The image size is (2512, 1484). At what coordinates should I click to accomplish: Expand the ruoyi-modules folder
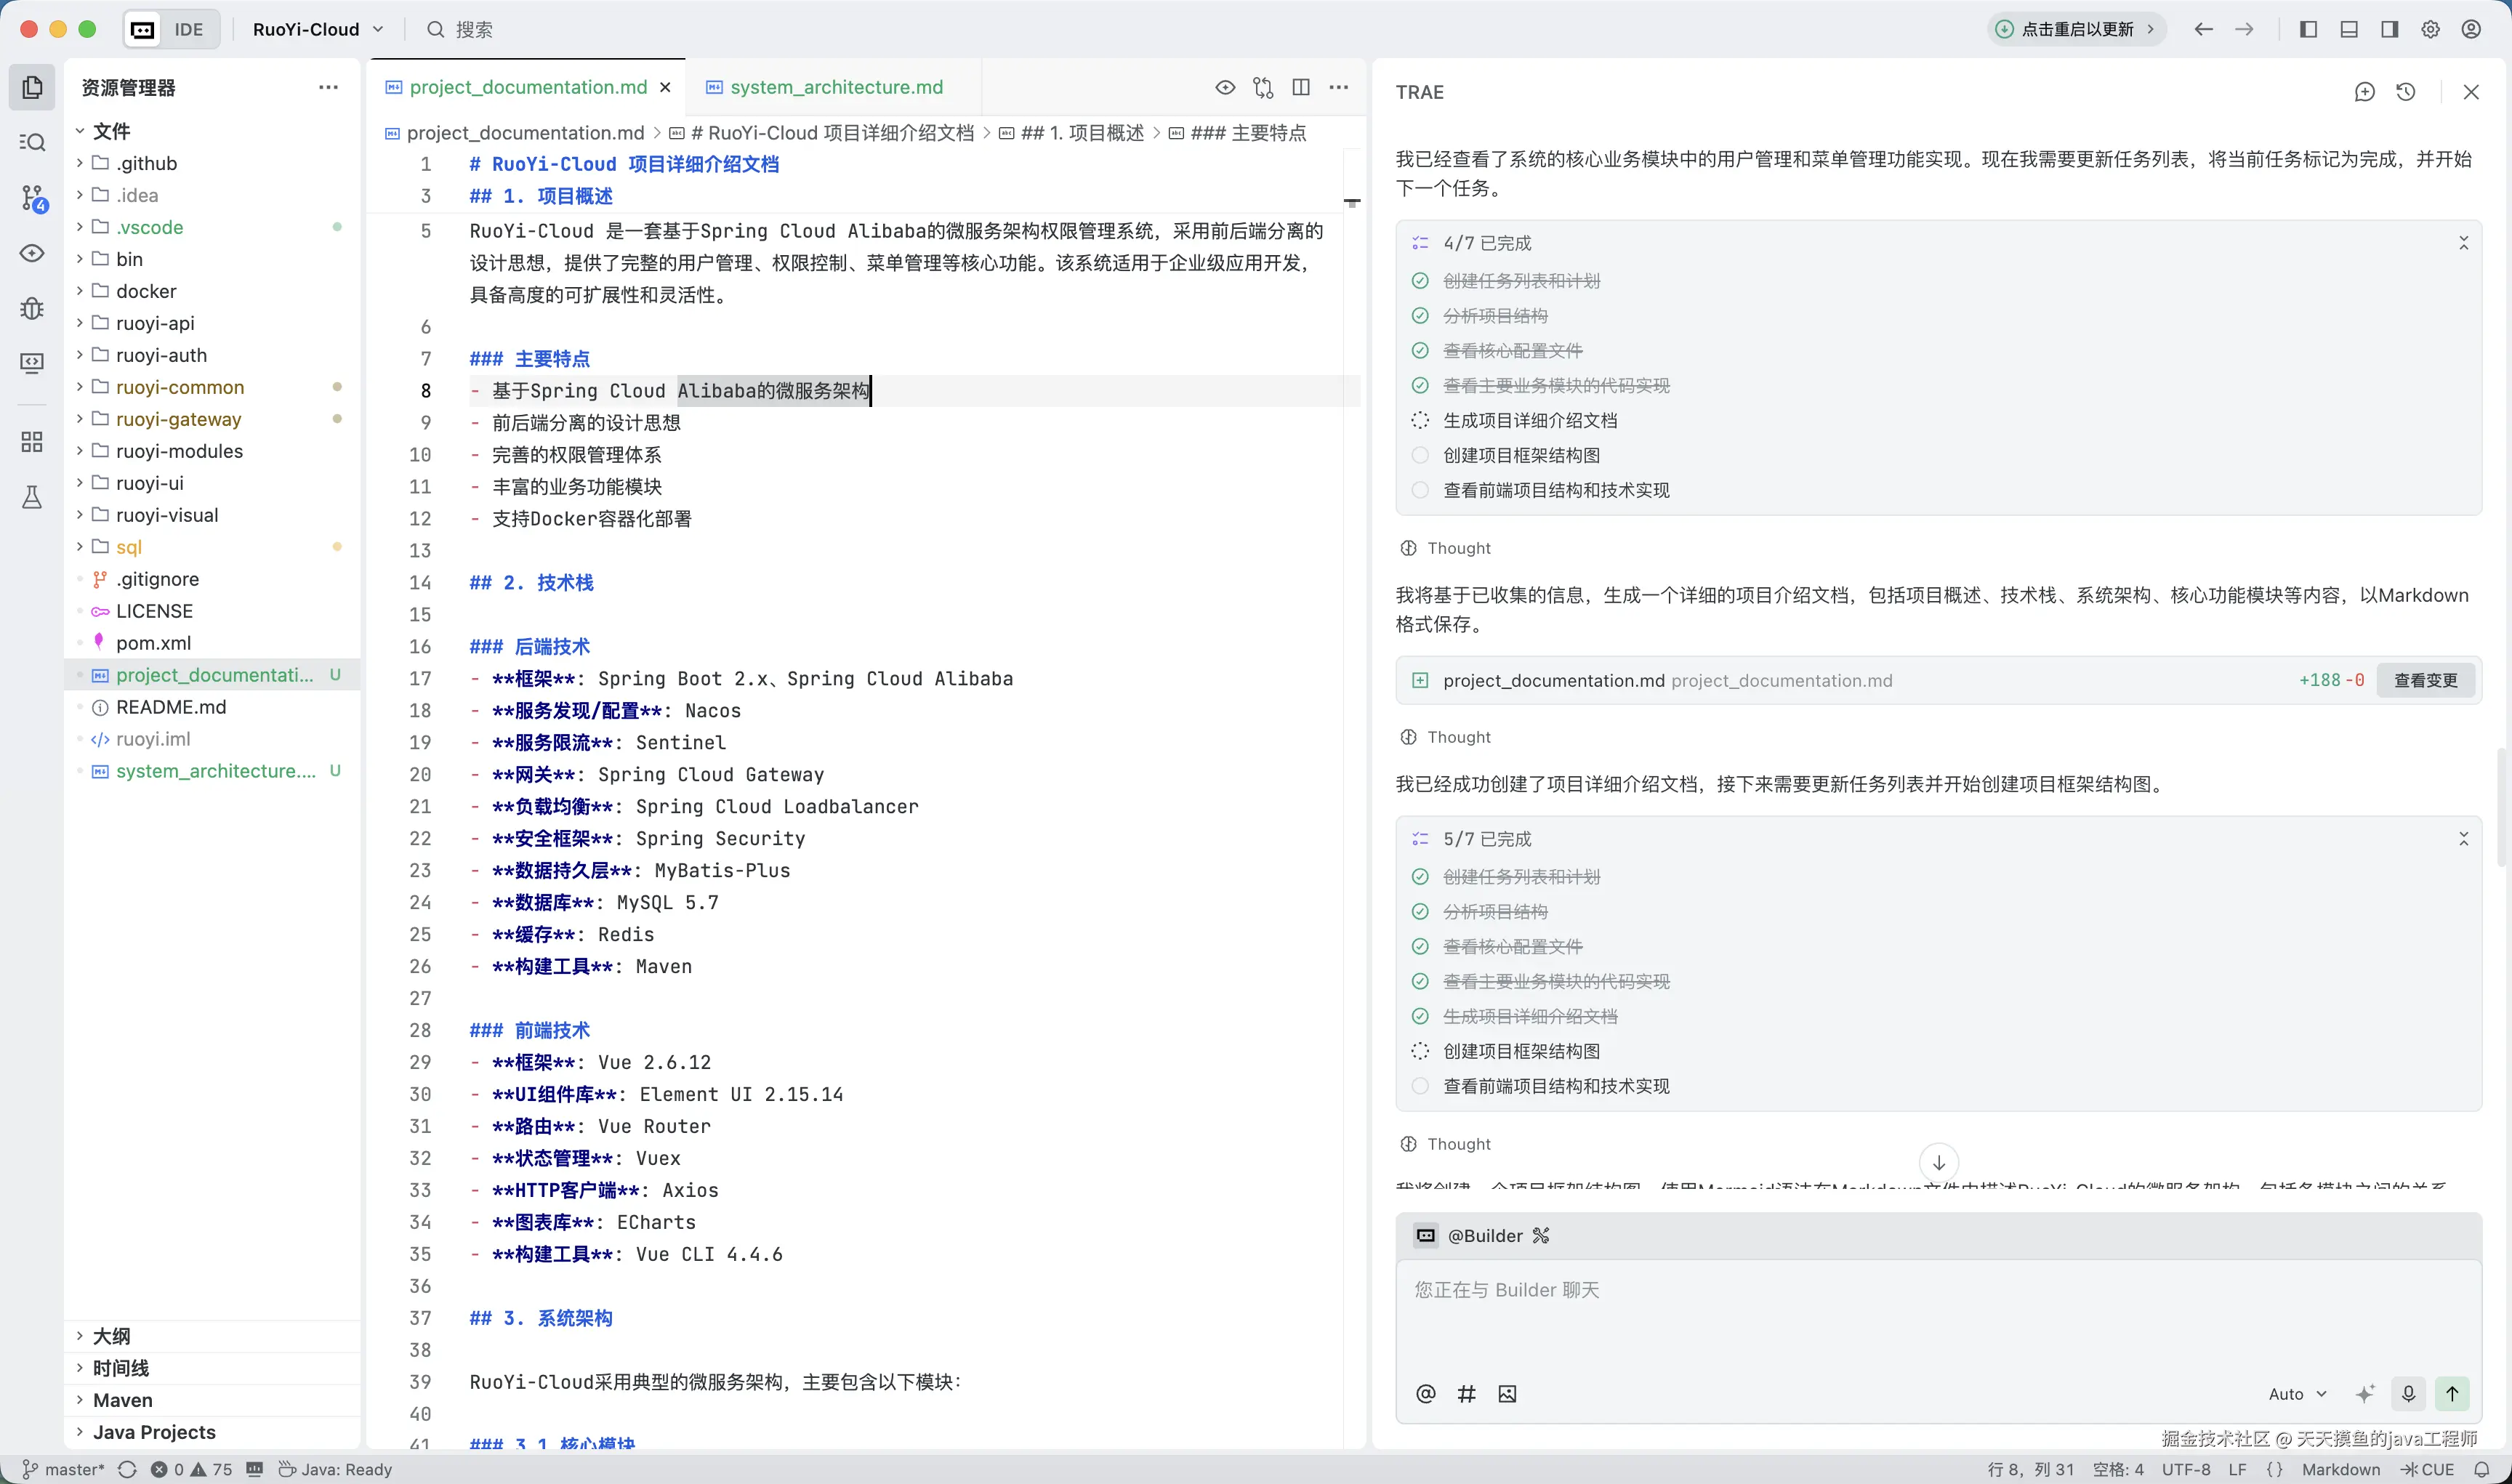point(179,451)
